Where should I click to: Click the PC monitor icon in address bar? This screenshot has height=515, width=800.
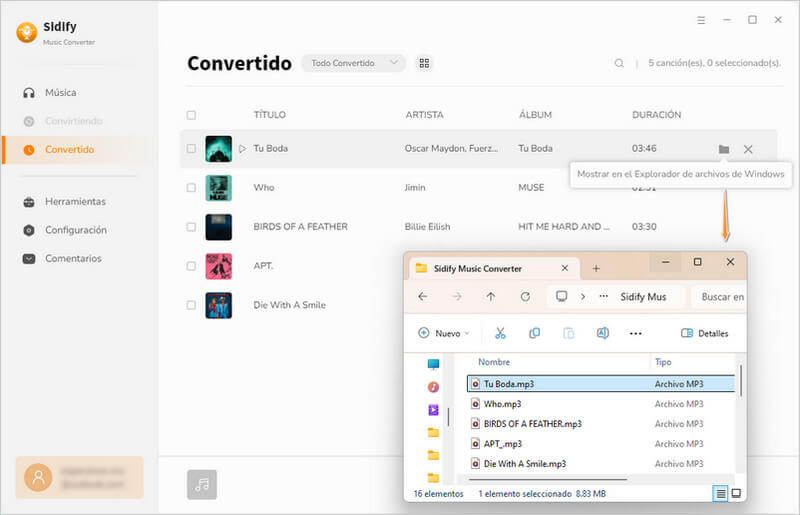coord(562,297)
